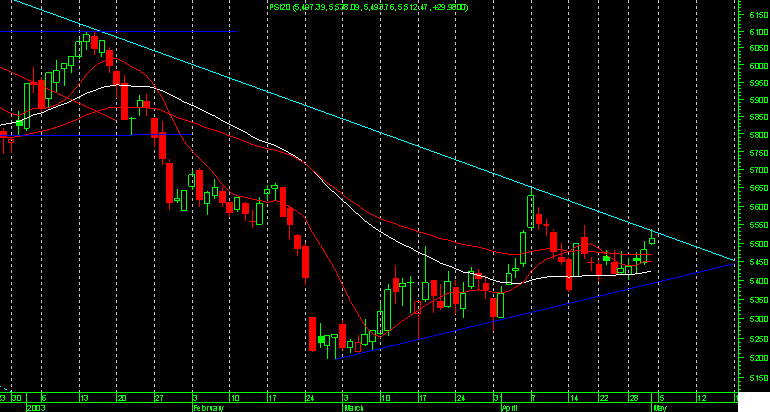Select the cyan descending trendline
This screenshot has height=412, width=770.
(x=375, y=129)
